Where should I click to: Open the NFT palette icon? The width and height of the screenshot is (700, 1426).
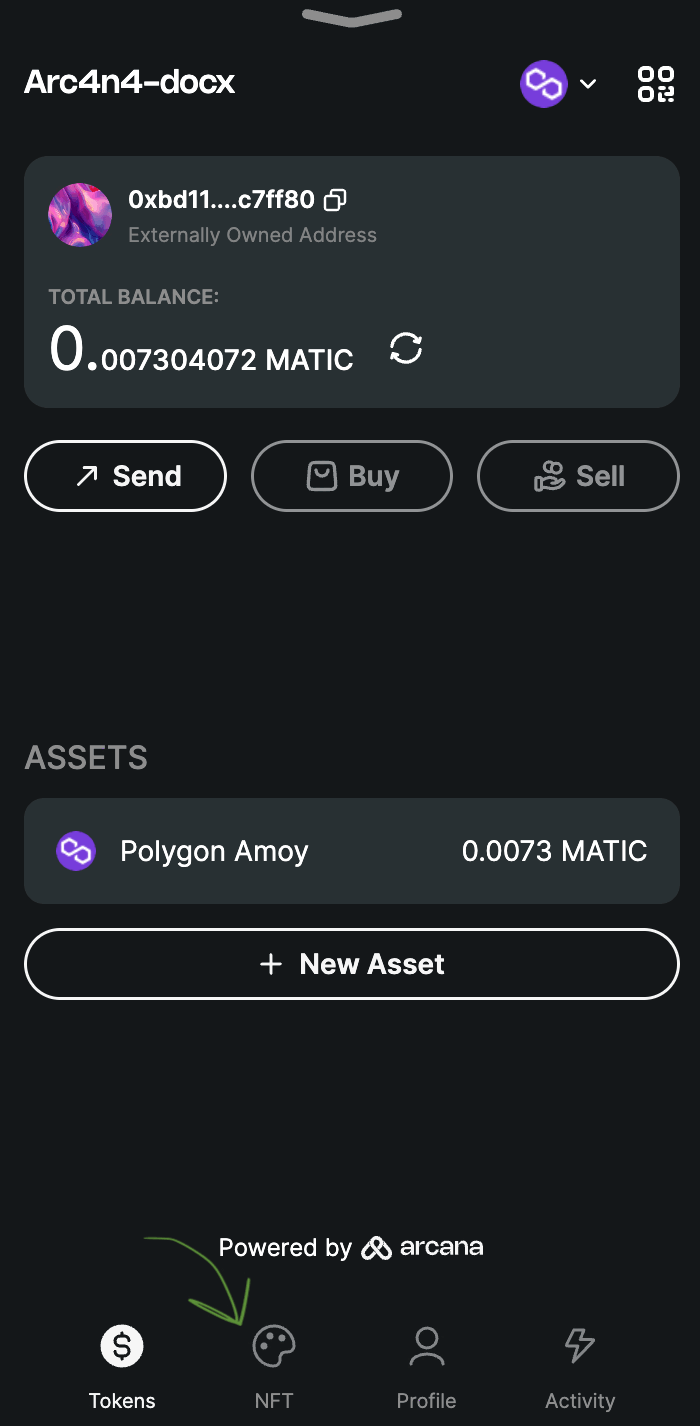point(273,1346)
